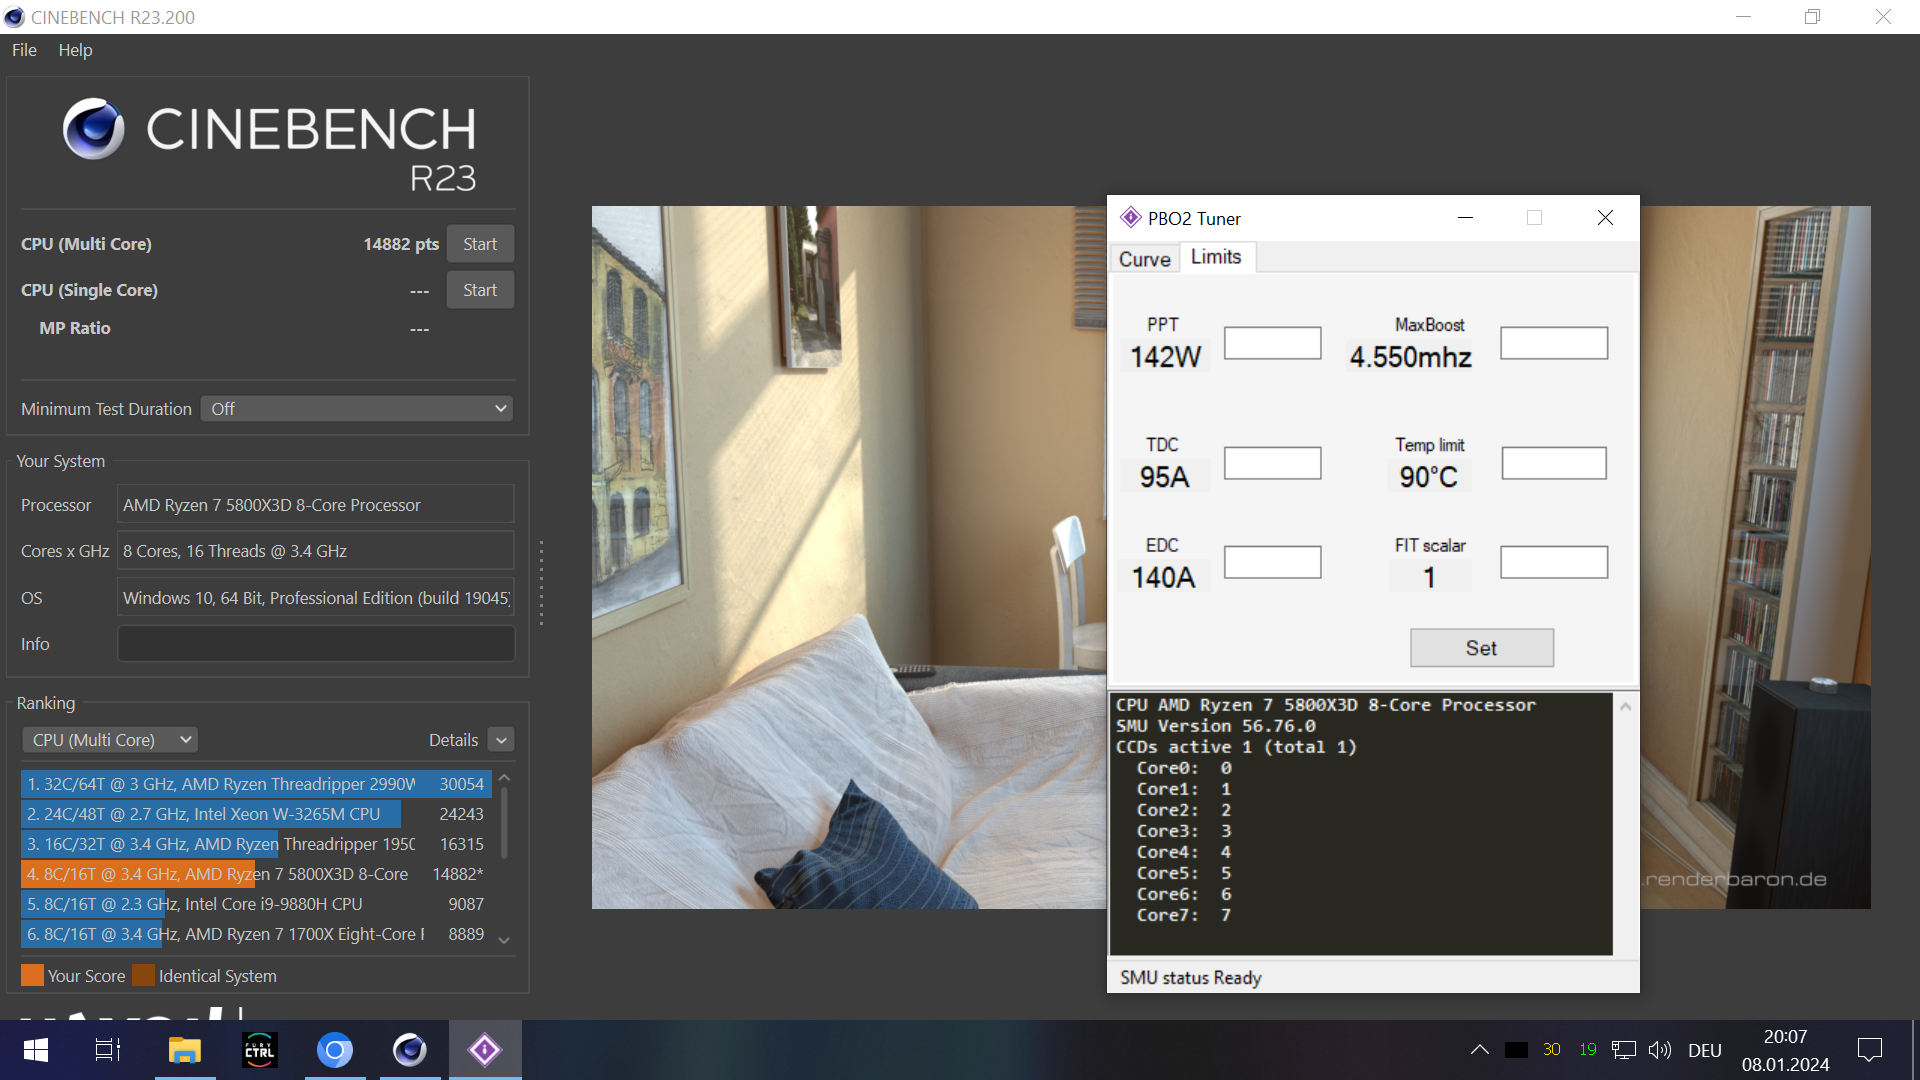The width and height of the screenshot is (1920, 1080).
Task: Click the PPT limit input field
Action: [x=1272, y=343]
